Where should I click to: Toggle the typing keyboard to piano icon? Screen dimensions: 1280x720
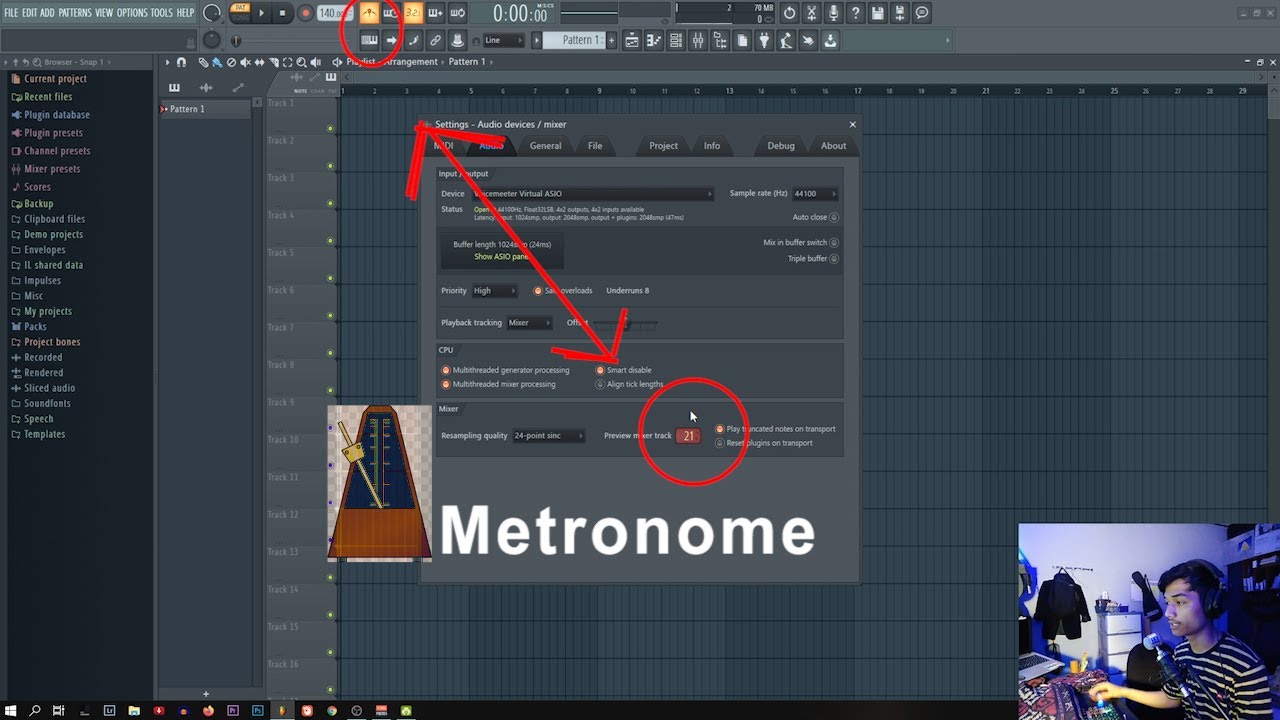(x=369, y=40)
